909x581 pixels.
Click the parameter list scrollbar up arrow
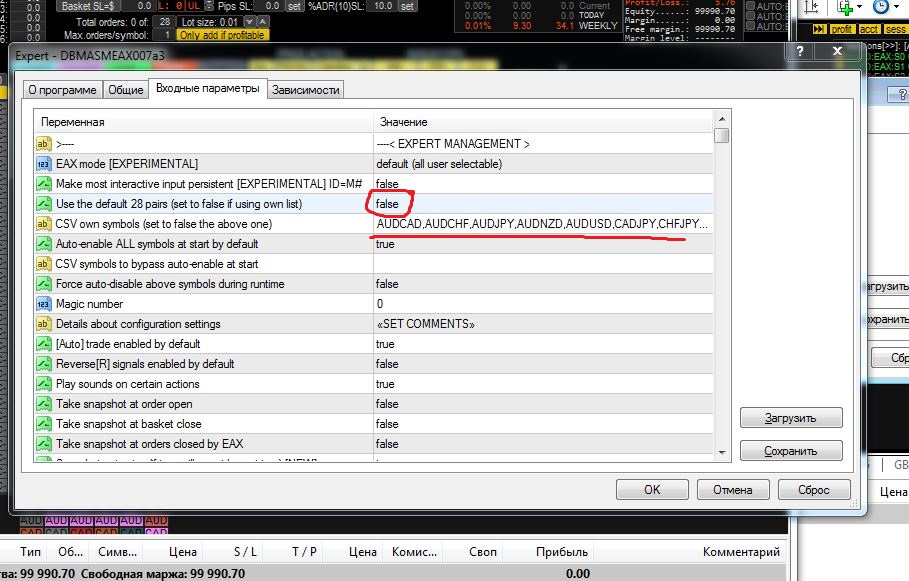[722, 119]
